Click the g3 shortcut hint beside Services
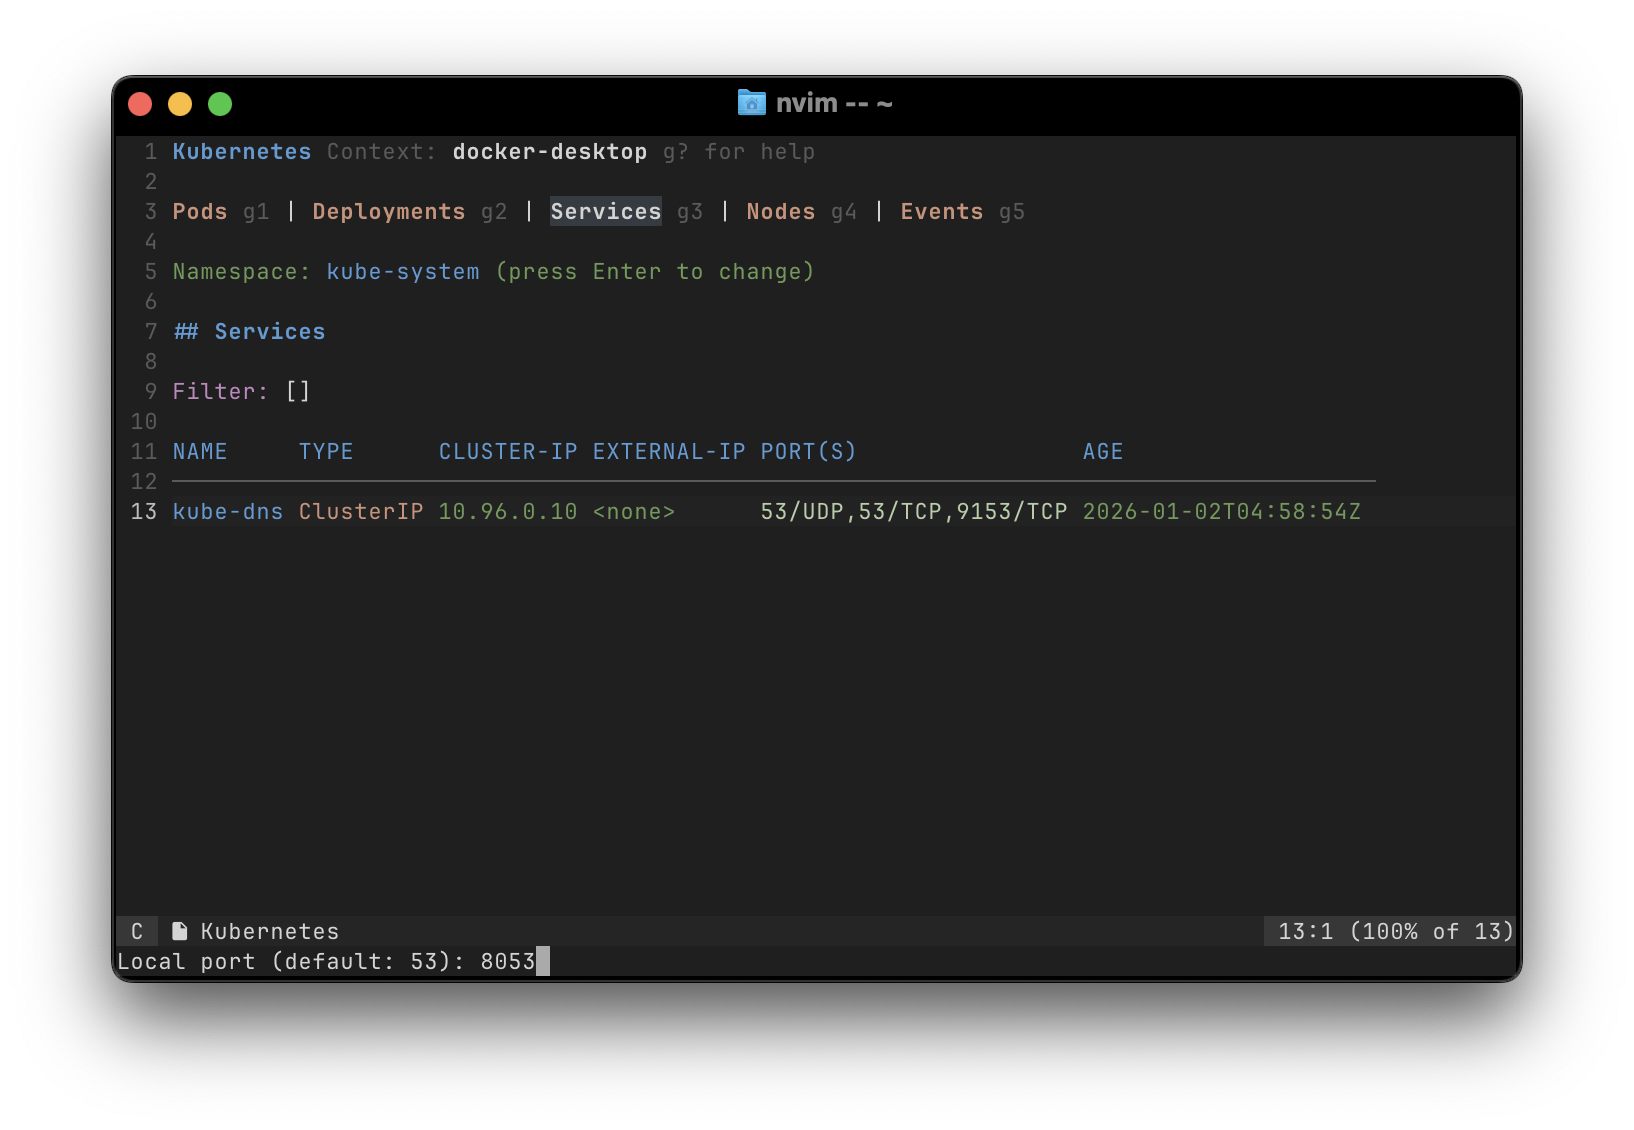 coord(690,212)
